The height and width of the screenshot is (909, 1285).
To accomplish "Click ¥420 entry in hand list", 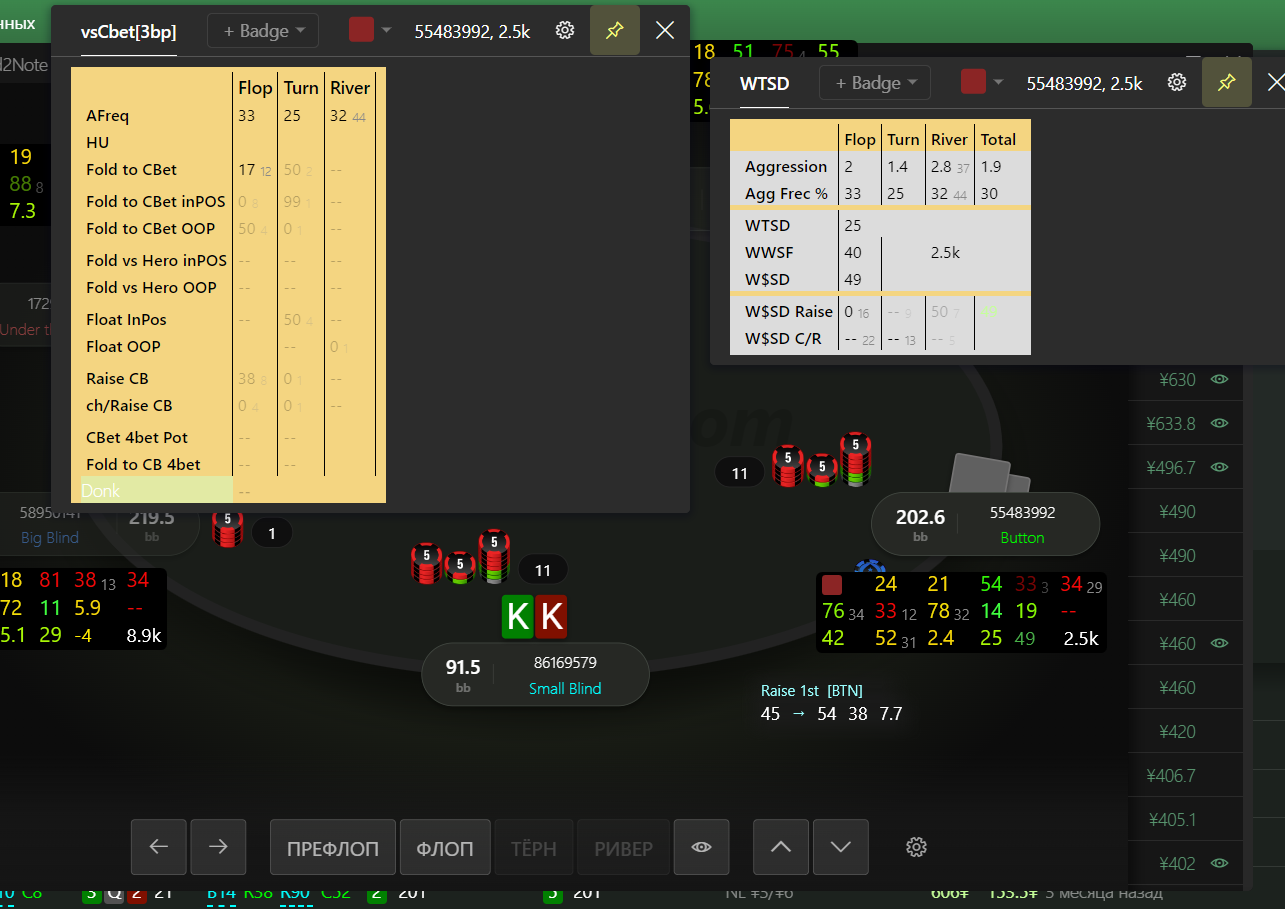I will pyautogui.click(x=1177, y=731).
